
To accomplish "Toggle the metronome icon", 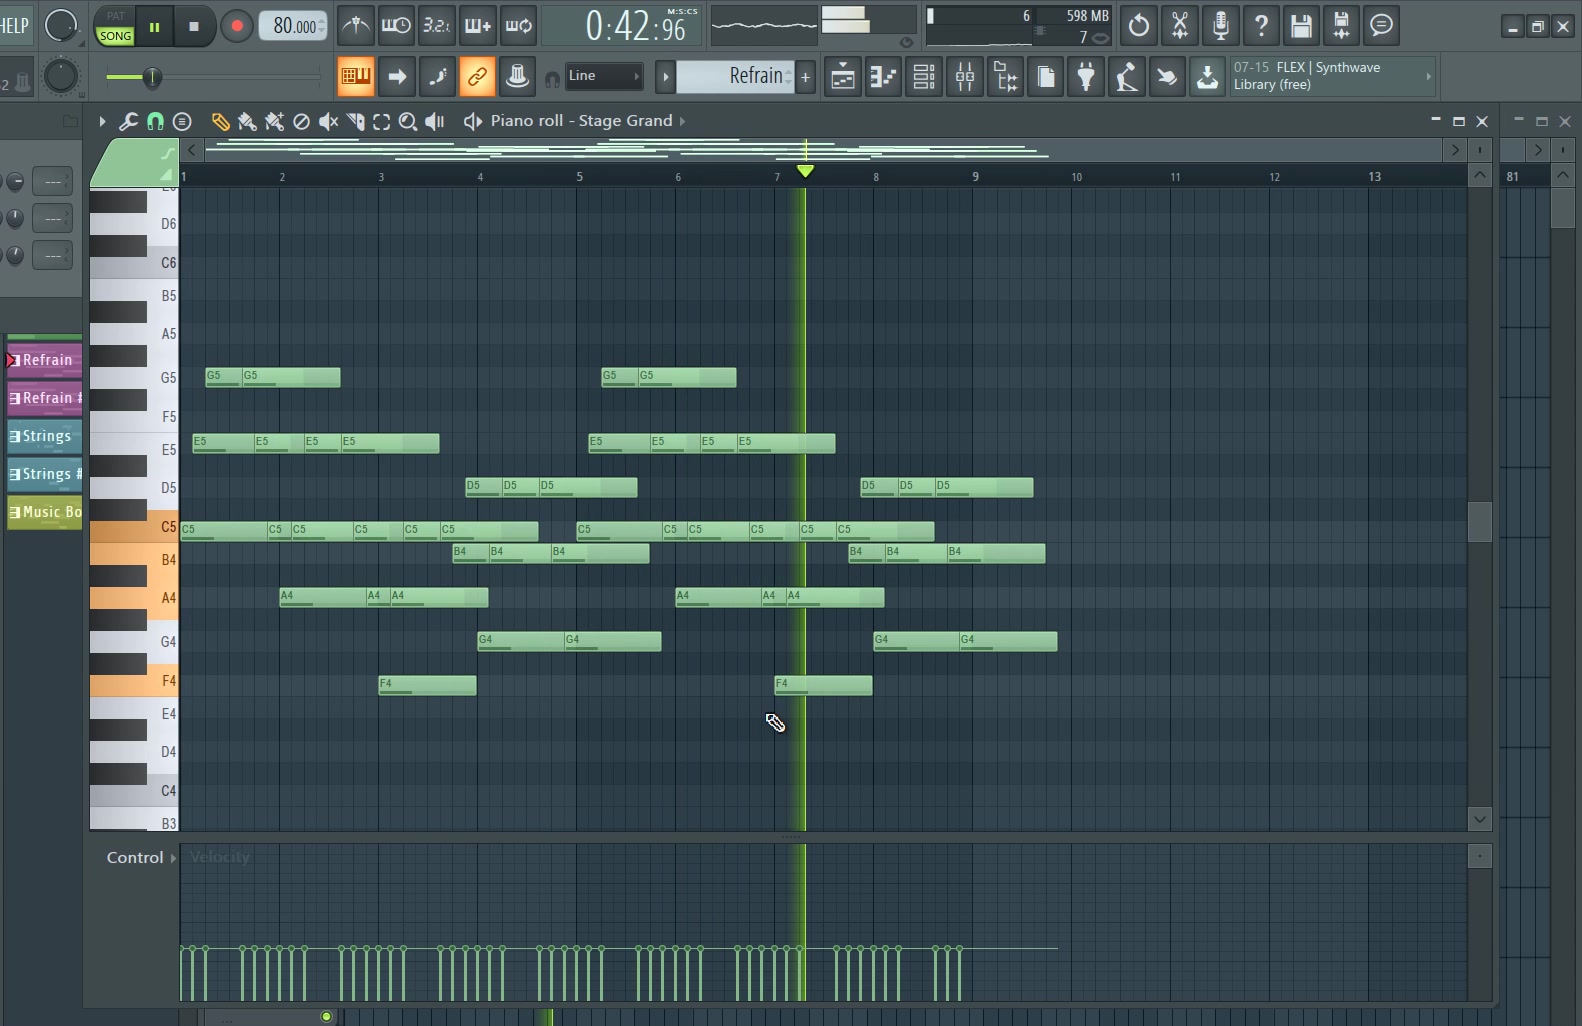I will click(356, 26).
